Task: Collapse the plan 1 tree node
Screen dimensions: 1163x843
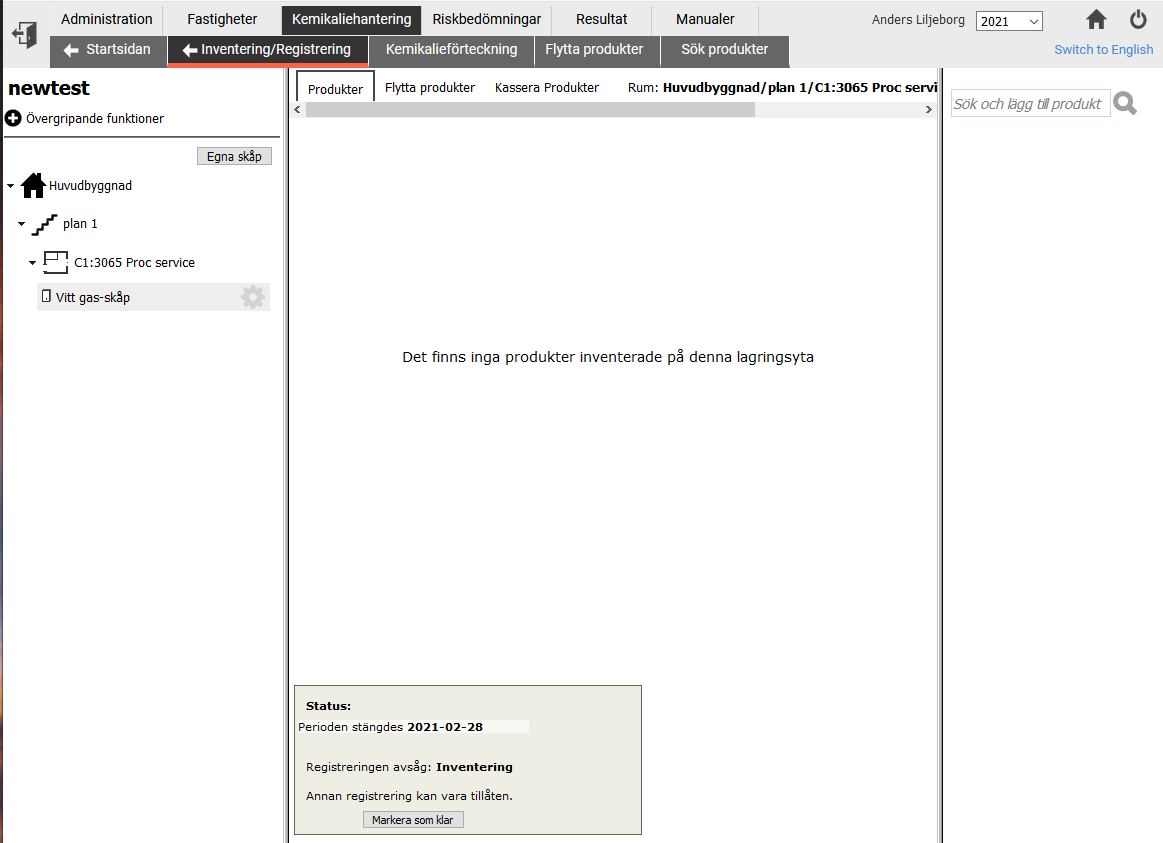Action: 22,224
